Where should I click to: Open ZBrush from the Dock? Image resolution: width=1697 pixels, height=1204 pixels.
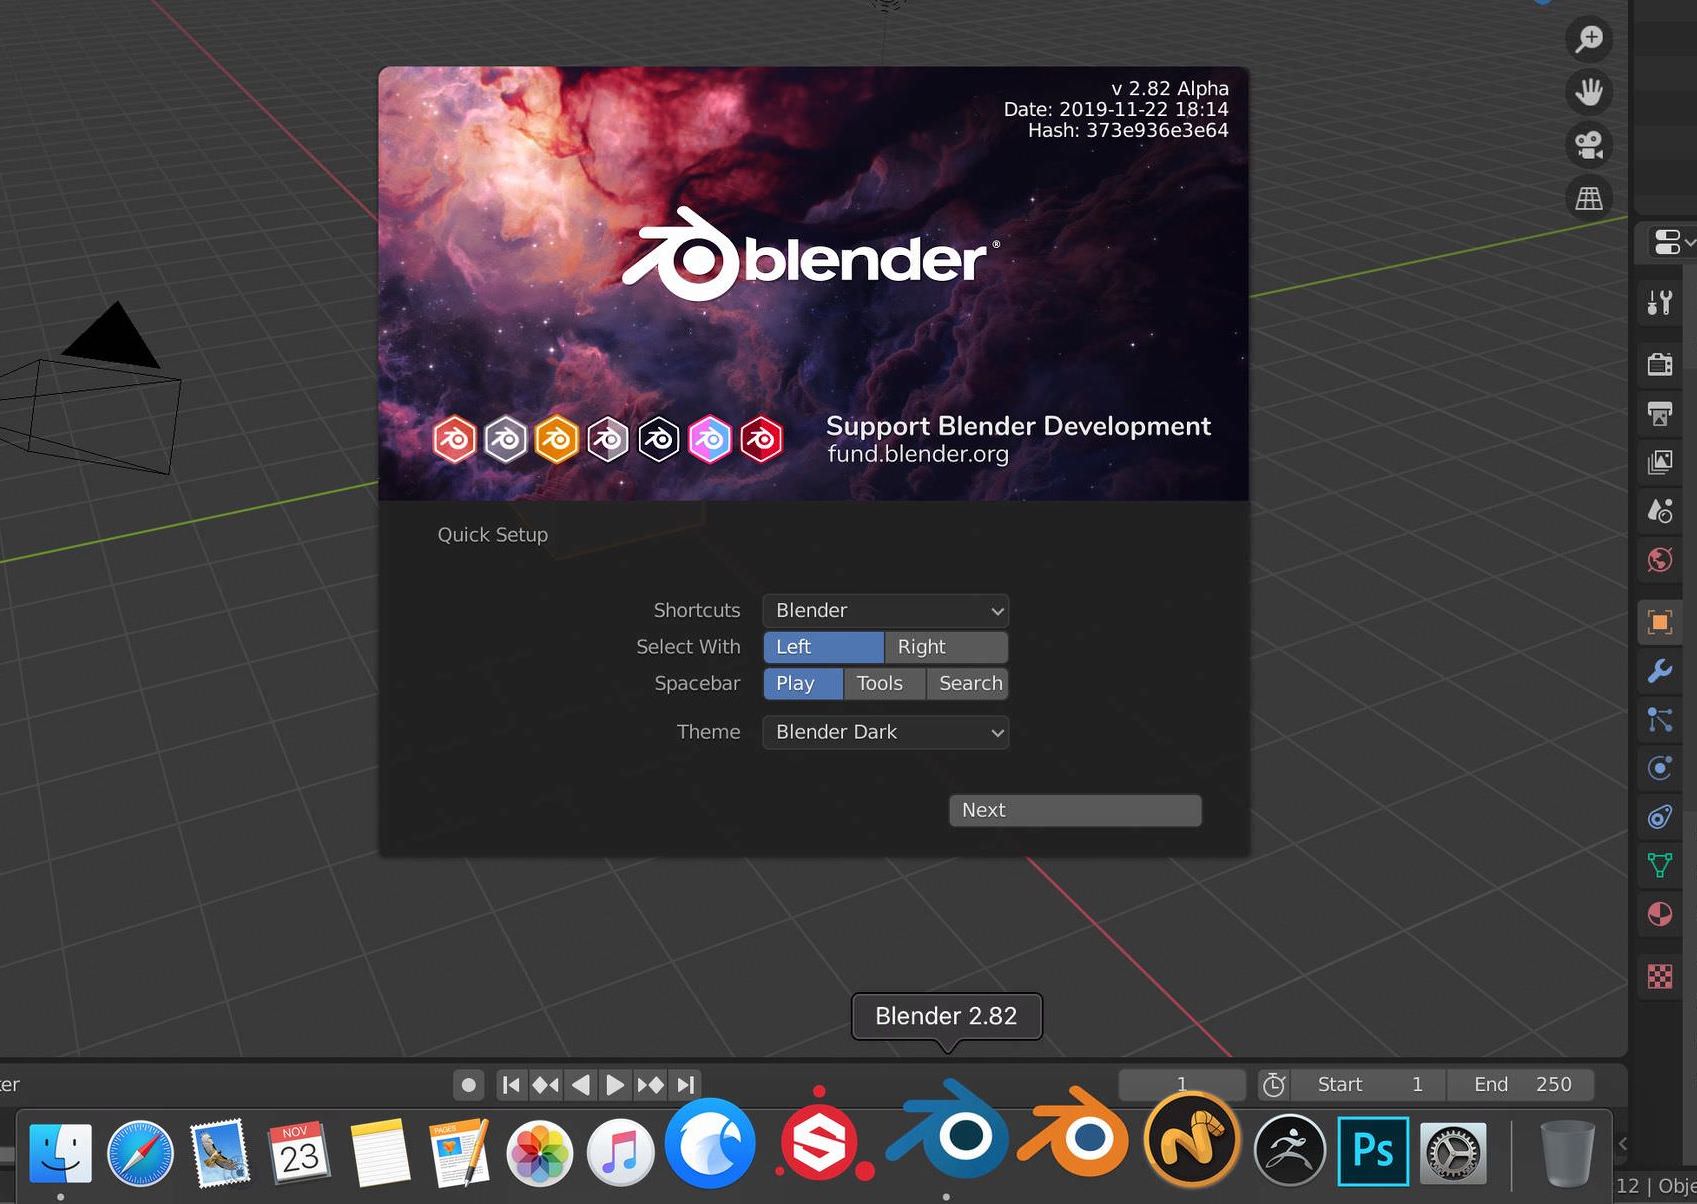click(1290, 1150)
